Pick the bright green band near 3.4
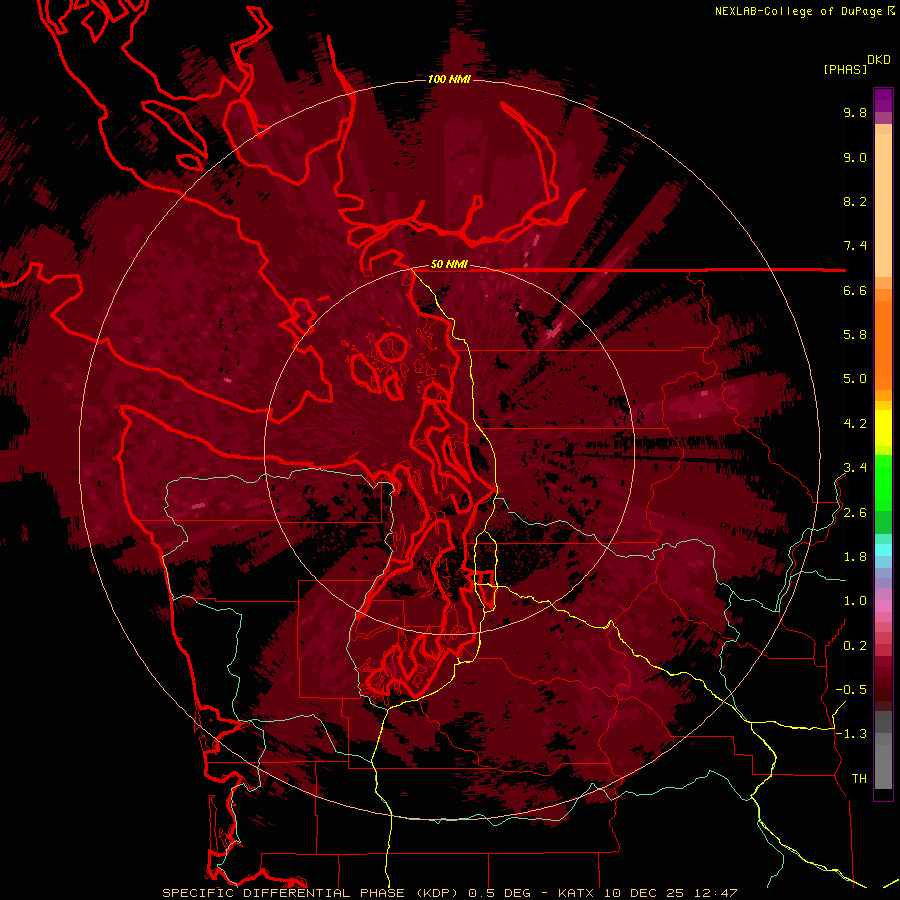 (883, 482)
